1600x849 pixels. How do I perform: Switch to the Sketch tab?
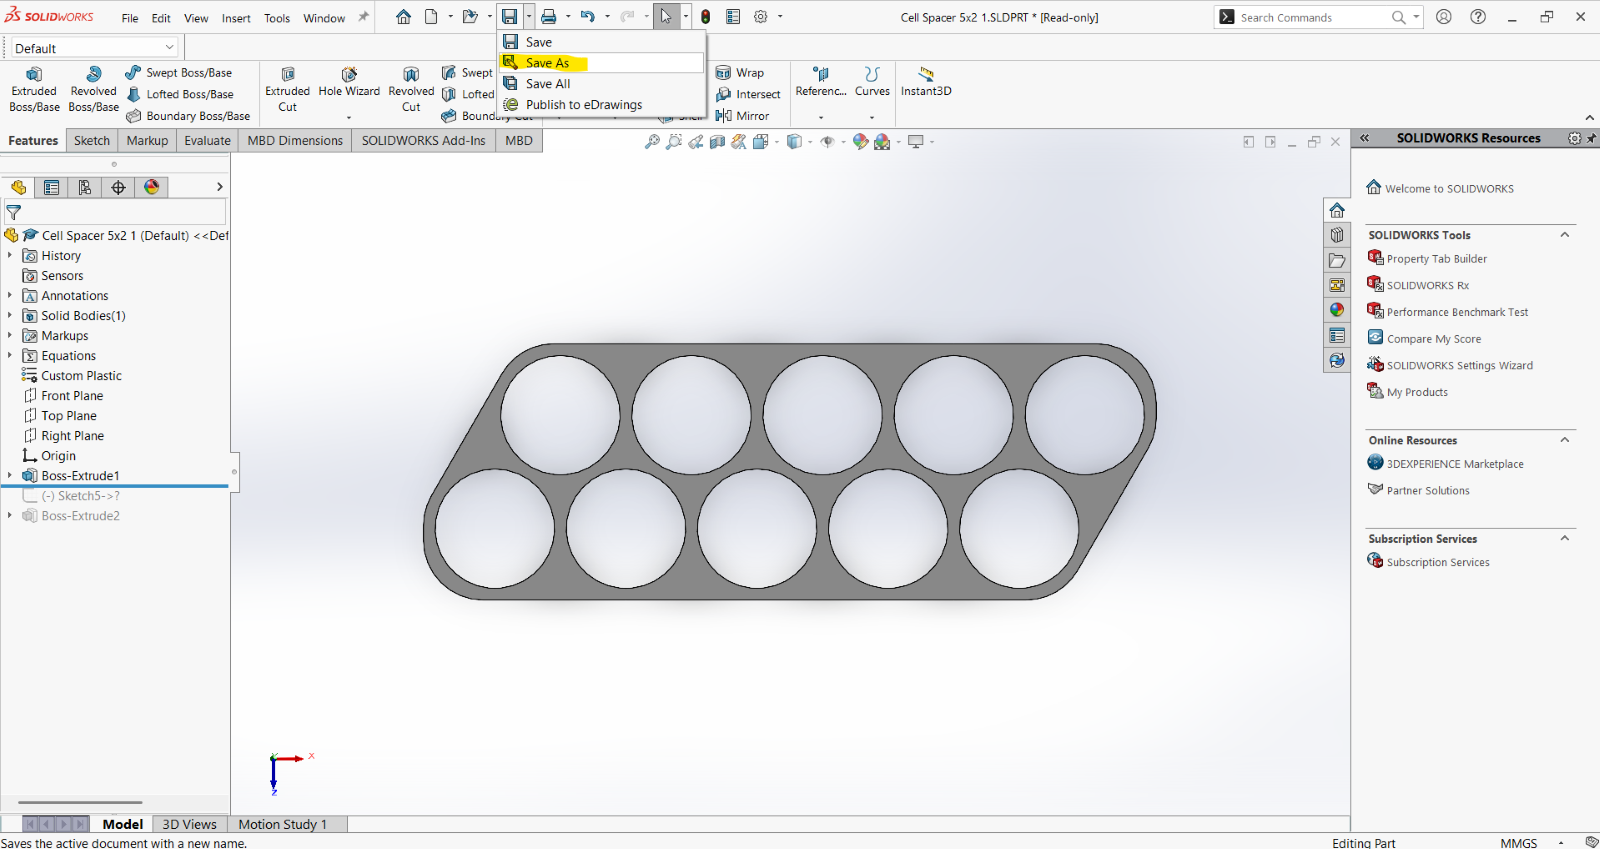coord(92,141)
